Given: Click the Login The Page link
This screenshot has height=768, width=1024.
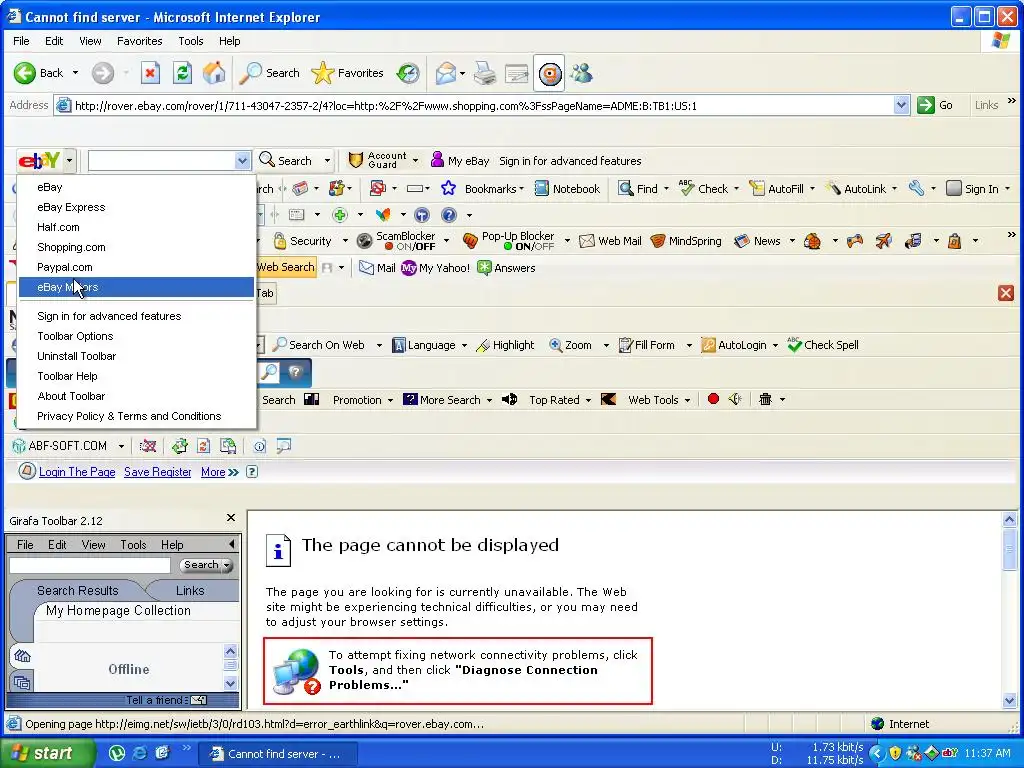Looking at the screenshot, I should [x=77, y=472].
